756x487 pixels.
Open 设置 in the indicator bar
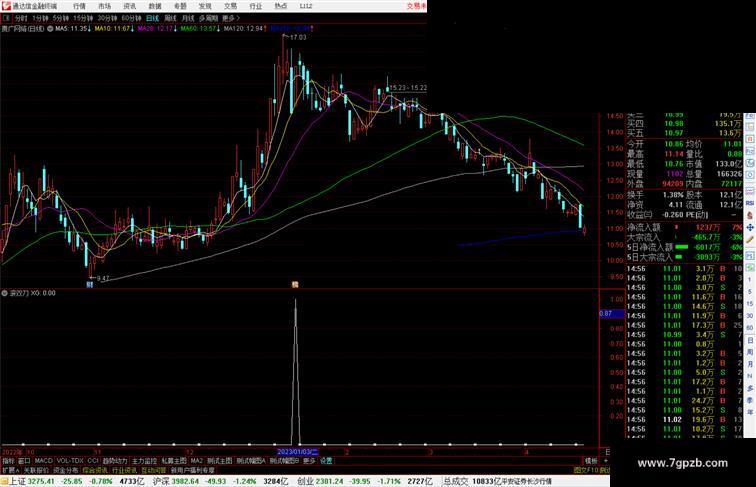[326, 461]
